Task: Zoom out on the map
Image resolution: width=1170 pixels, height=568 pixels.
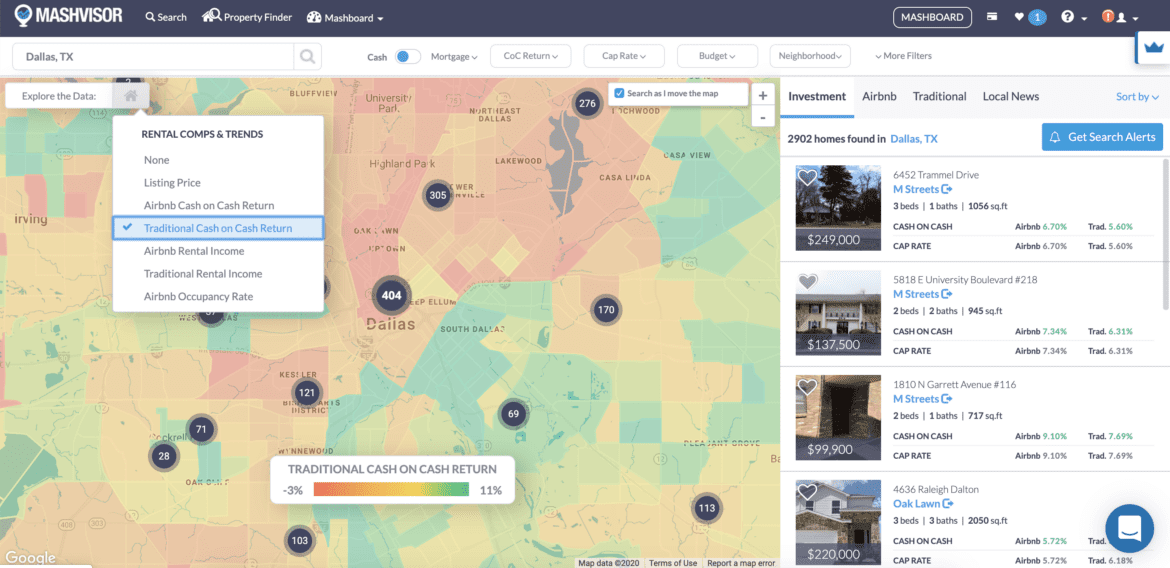Action: click(763, 117)
